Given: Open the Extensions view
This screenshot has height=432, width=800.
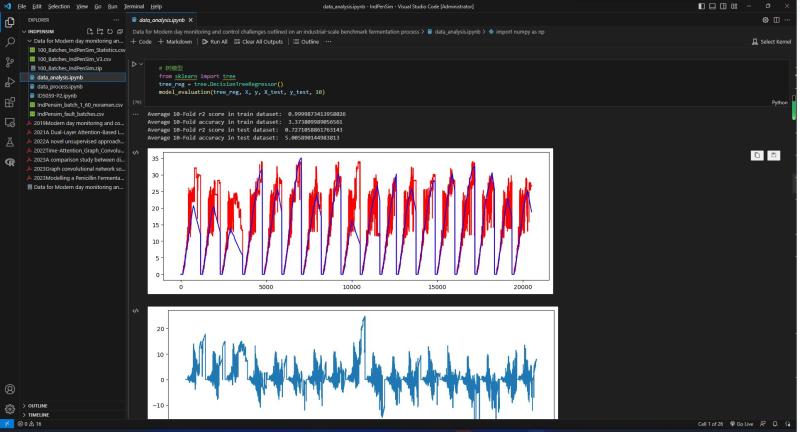Looking at the screenshot, I should (x=9, y=102).
